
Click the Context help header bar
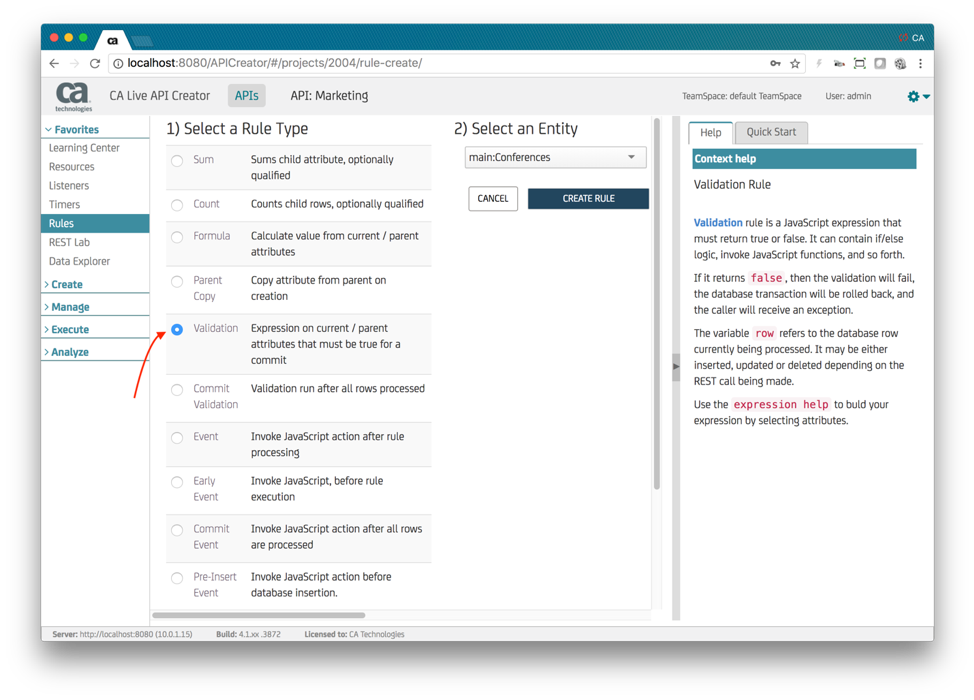pyautogui.click(x=804, y=159)
